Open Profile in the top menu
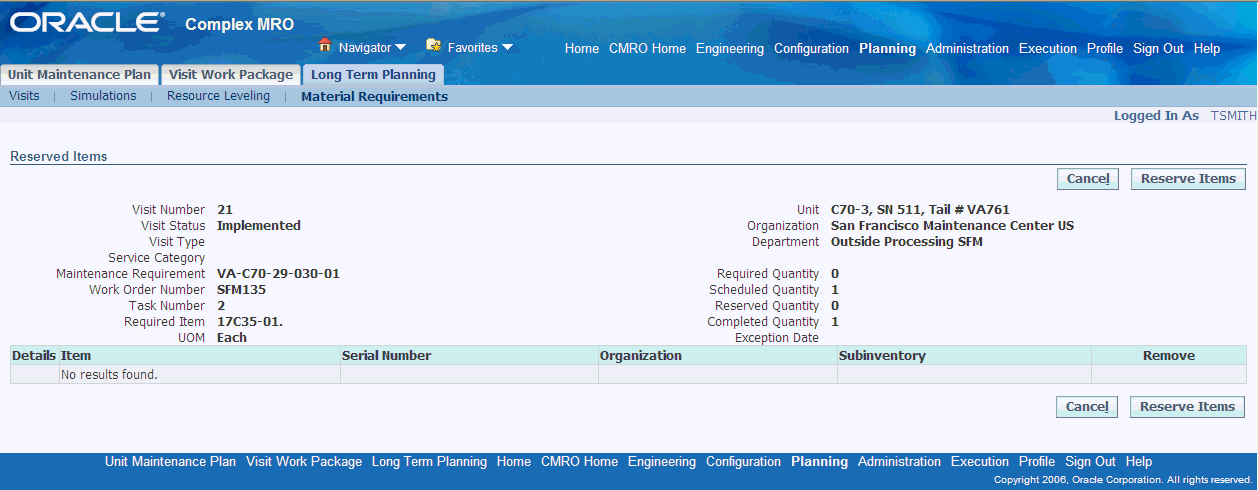This screenshot has height=490, width=1258. coord(1105,48)
